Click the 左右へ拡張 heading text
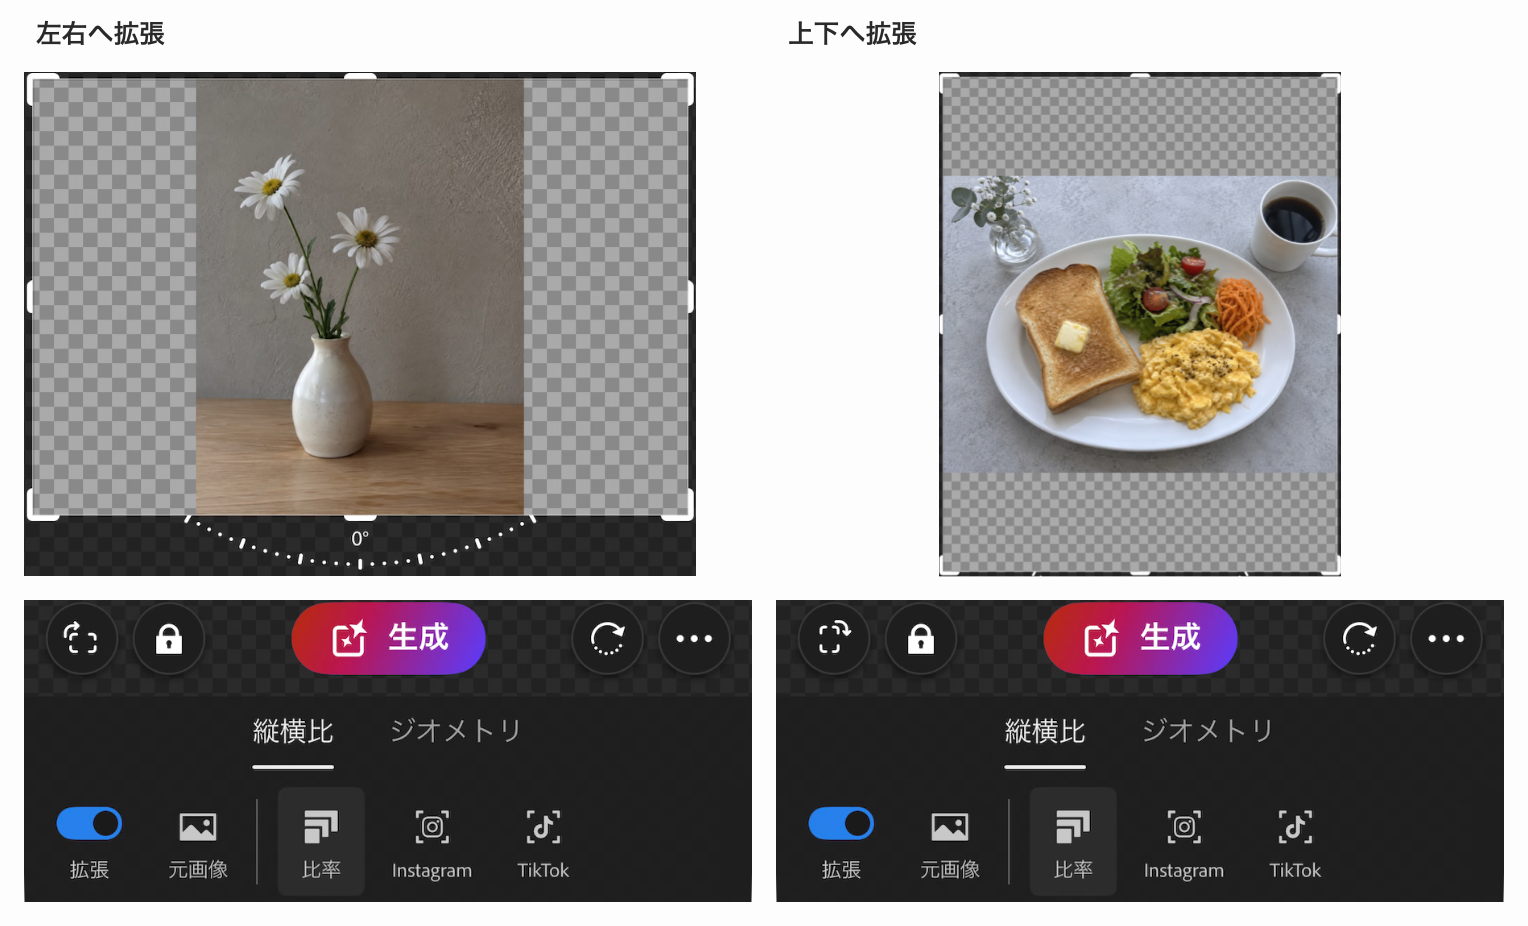Viewport: 1528px width, 926px height. [100, 34]
